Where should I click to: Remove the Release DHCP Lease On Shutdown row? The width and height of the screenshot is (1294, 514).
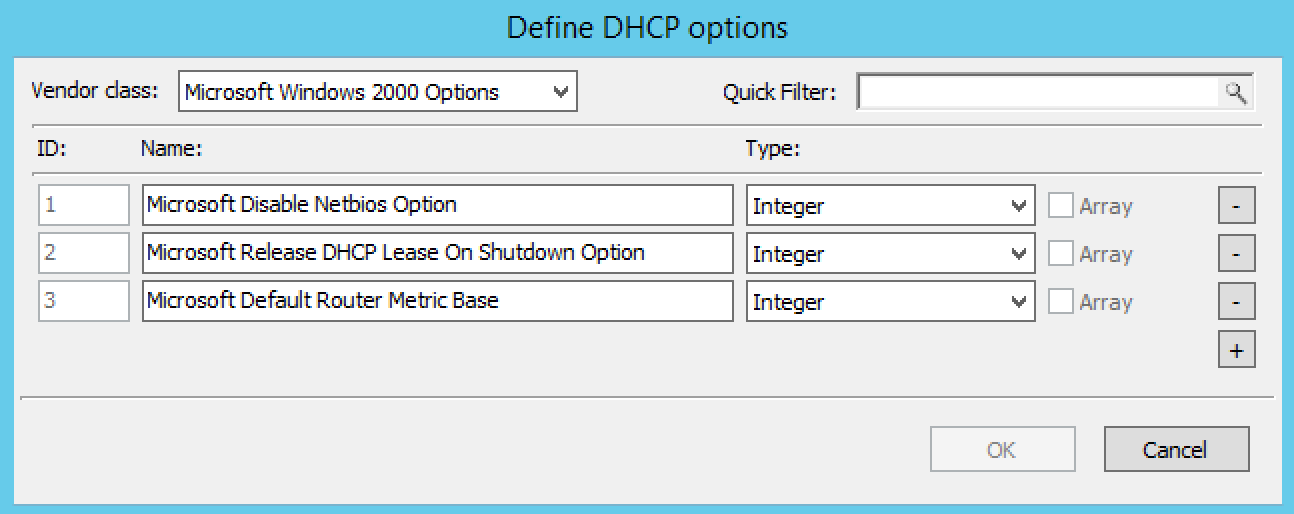click(x=1237, y=254)
